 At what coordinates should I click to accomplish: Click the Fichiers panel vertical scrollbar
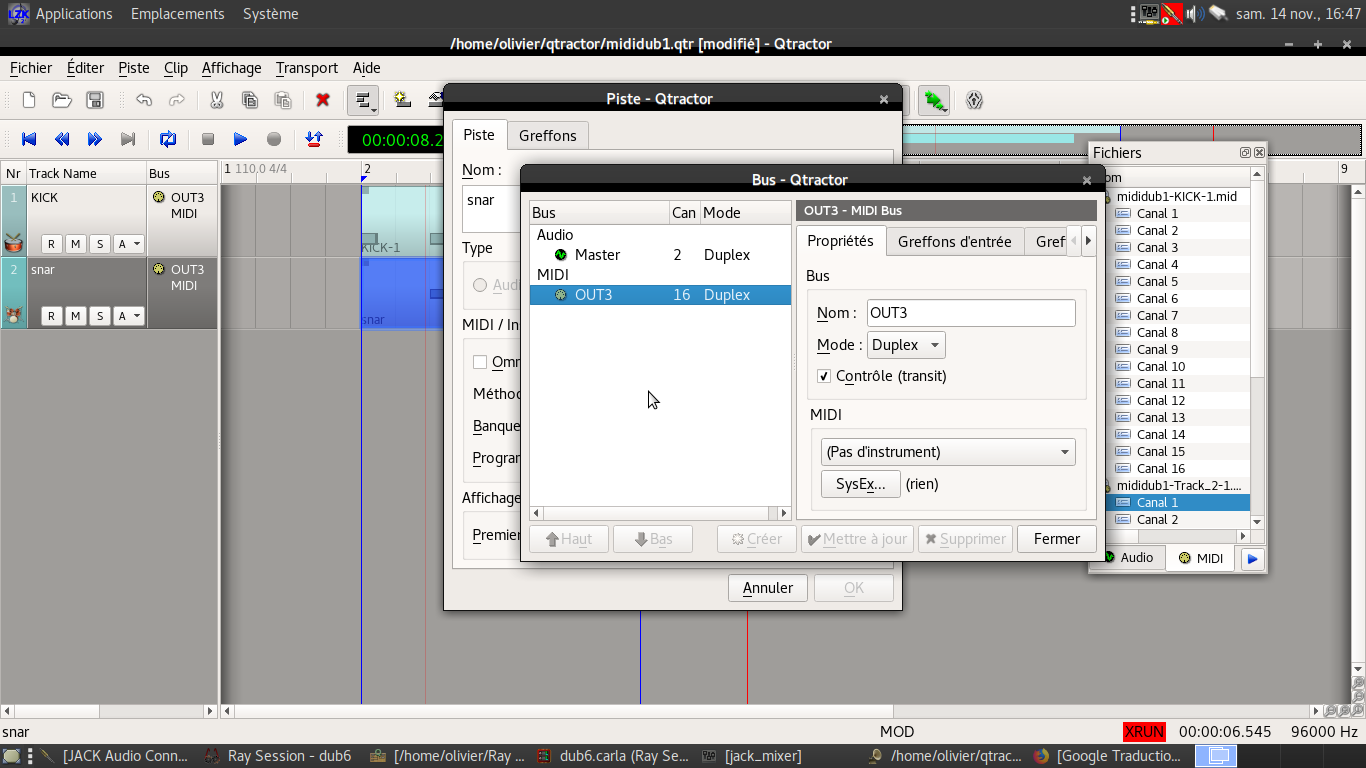[1258, 348]
